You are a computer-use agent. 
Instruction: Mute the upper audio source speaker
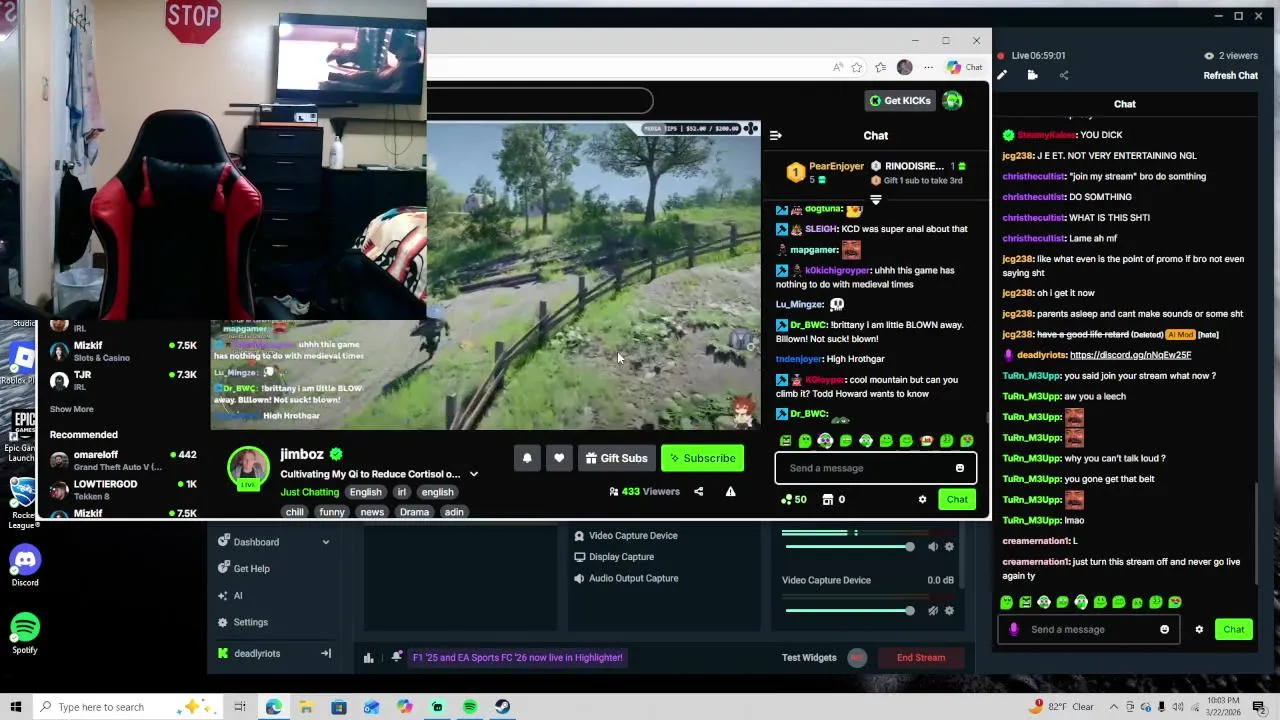click(933, 547)
